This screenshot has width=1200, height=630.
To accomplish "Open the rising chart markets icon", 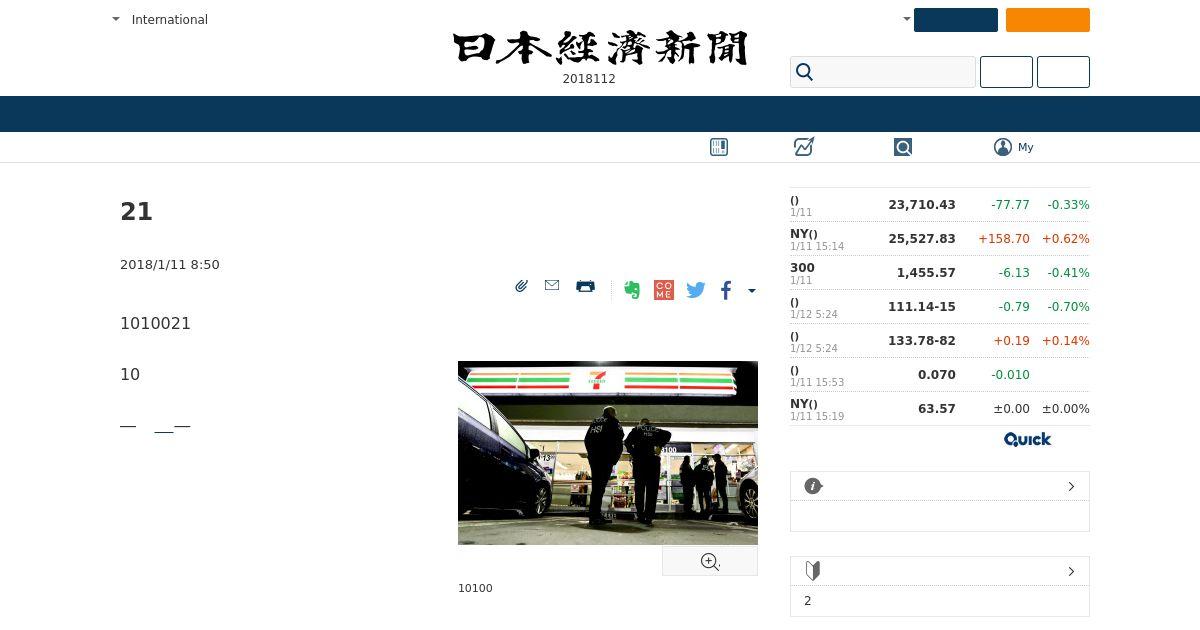I will [804, 147].
